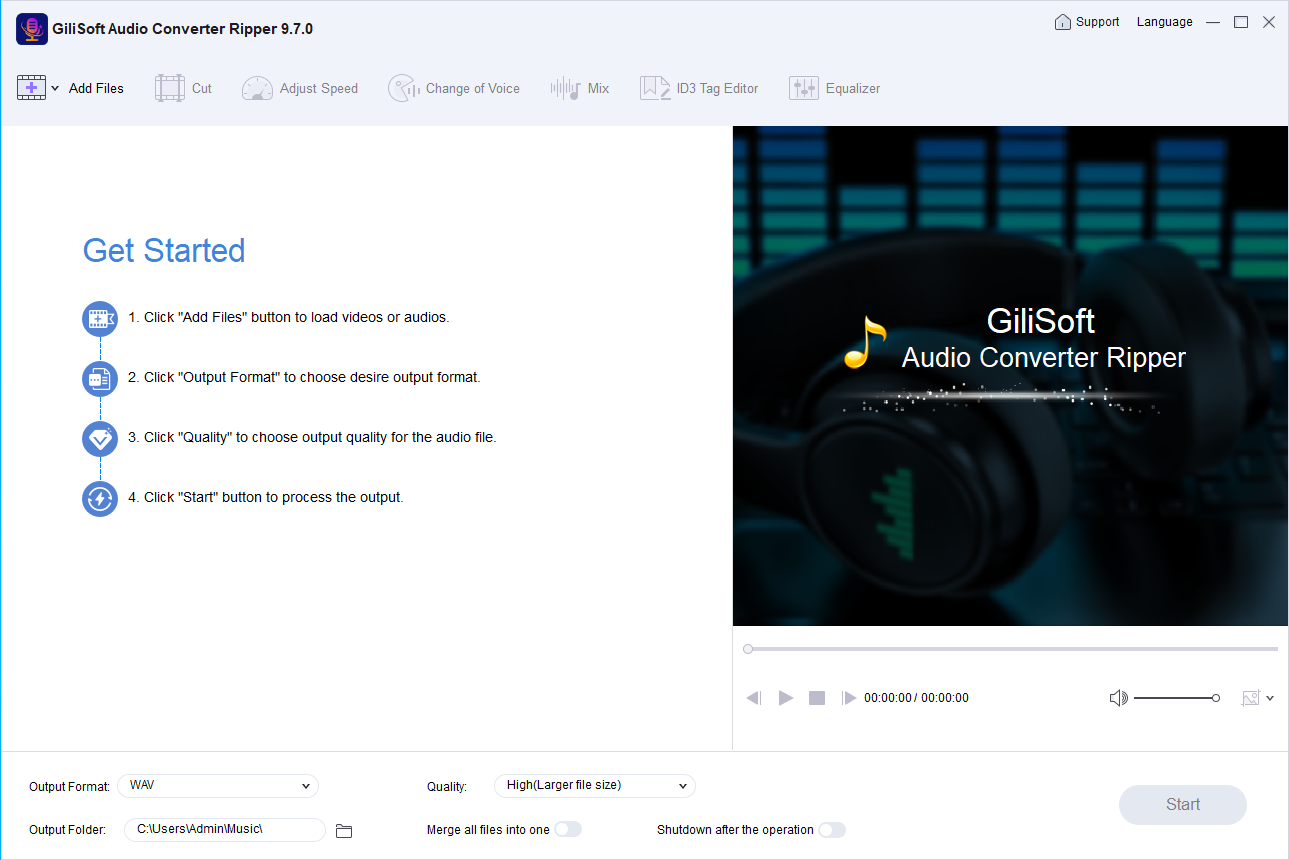Open the Equalizer tool
This screenshot has width=1289, height=860.
click(834, 88)
